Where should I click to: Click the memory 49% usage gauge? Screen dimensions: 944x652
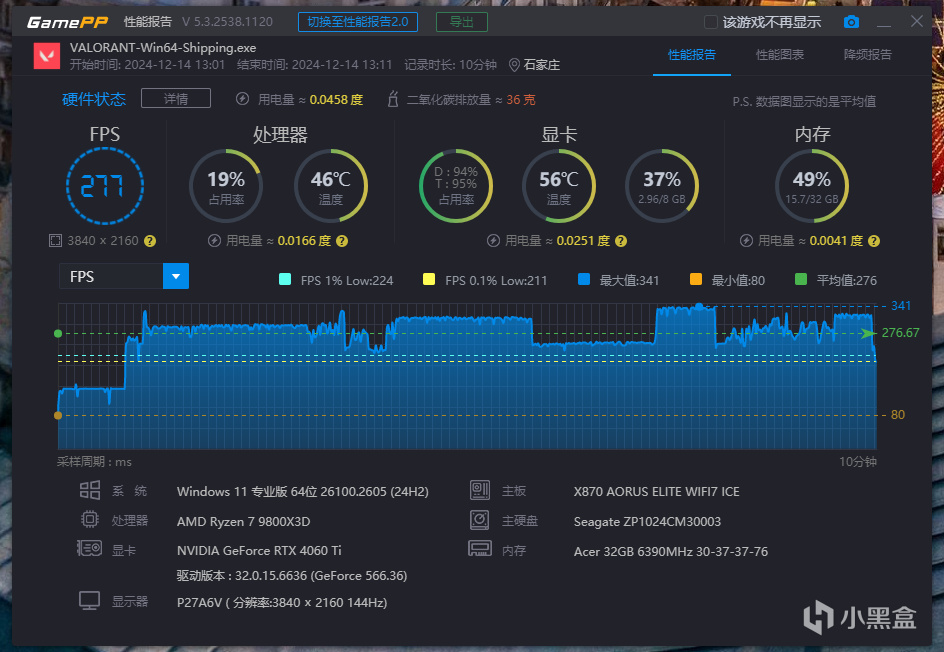tap(812, 185)
